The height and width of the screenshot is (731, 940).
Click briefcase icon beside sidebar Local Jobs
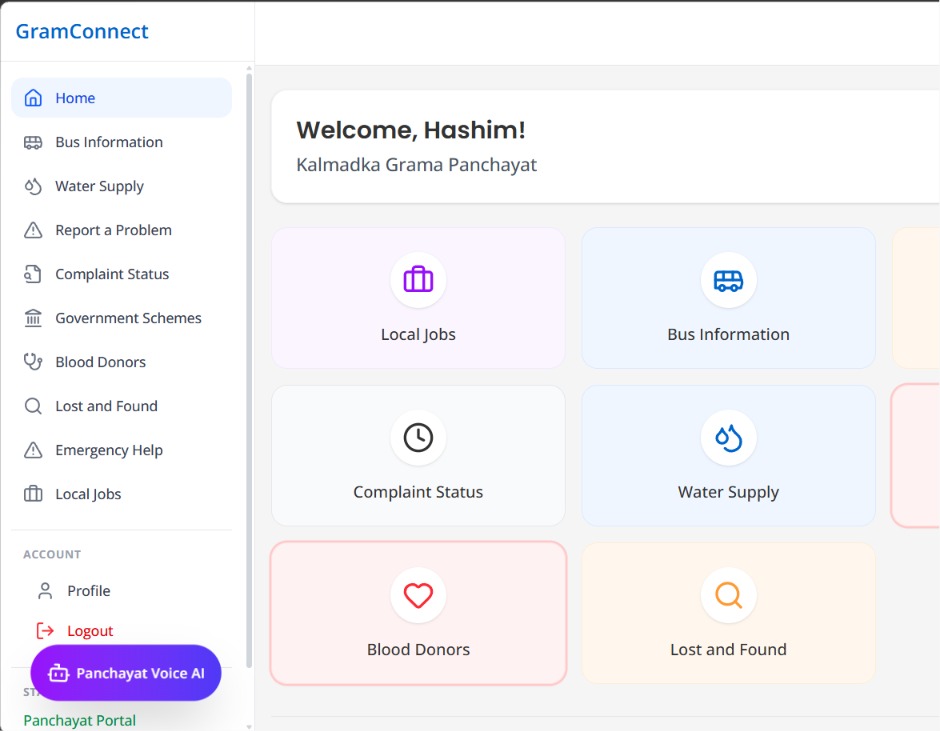tap(33, 494)
